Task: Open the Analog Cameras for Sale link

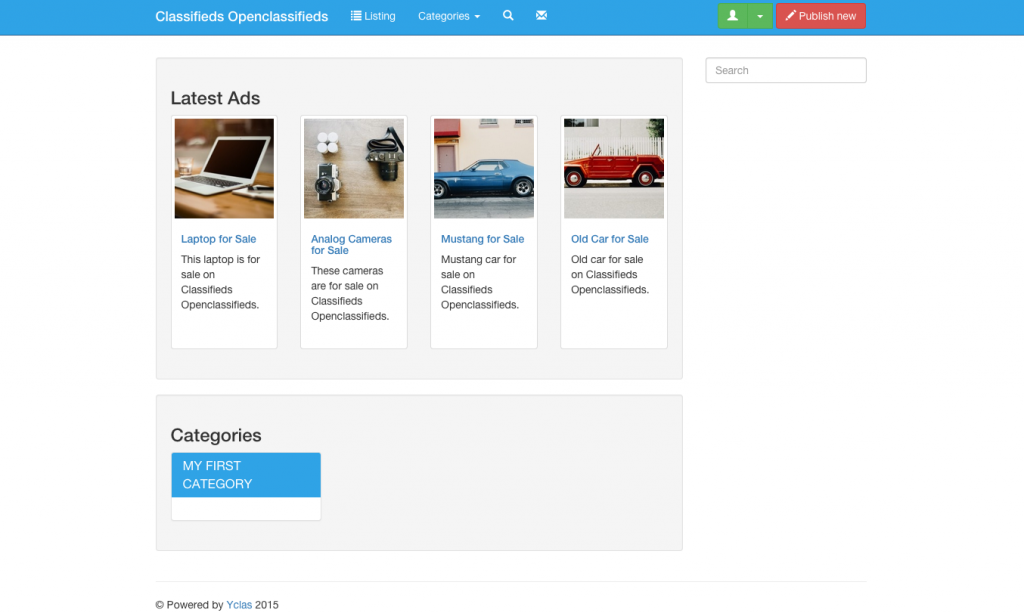Action: pyautogui.click(x=351, y=245)
